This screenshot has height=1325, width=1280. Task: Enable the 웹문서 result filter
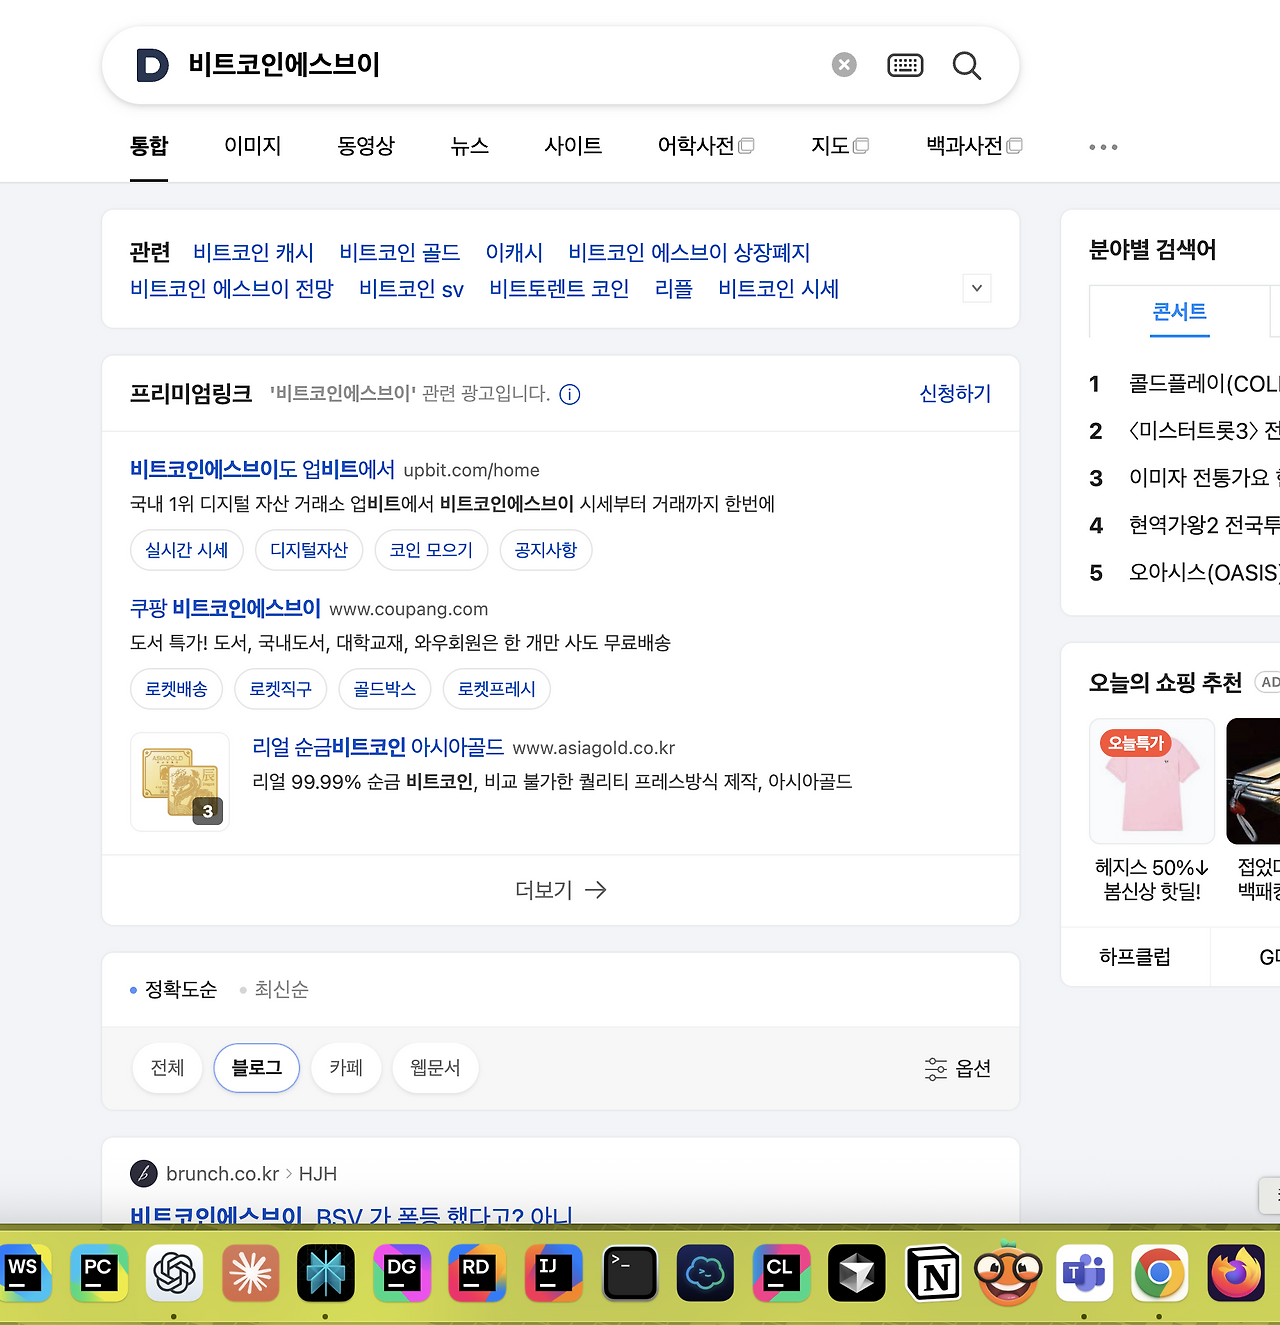(x=435, y=1068)
